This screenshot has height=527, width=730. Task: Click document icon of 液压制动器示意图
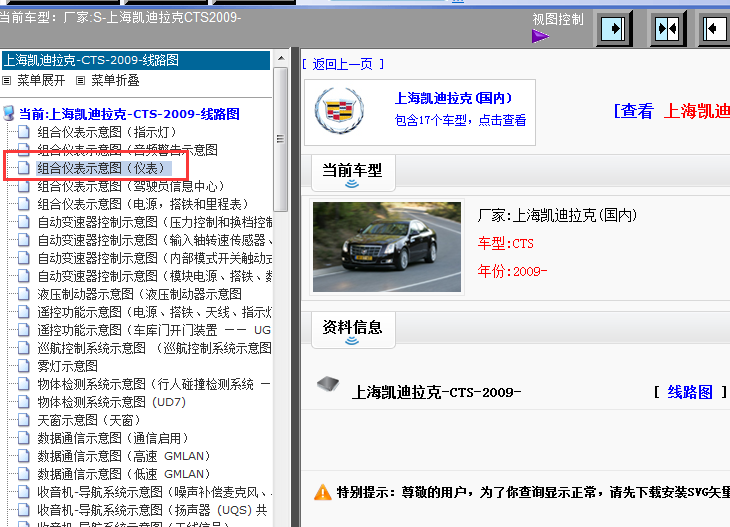[x=24, y=294]
